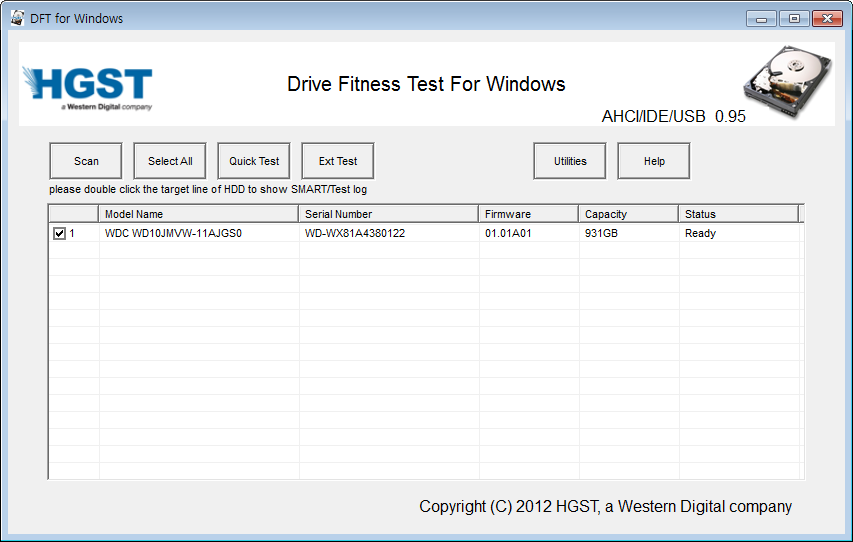Run the Ext Test

pos(338,161)
